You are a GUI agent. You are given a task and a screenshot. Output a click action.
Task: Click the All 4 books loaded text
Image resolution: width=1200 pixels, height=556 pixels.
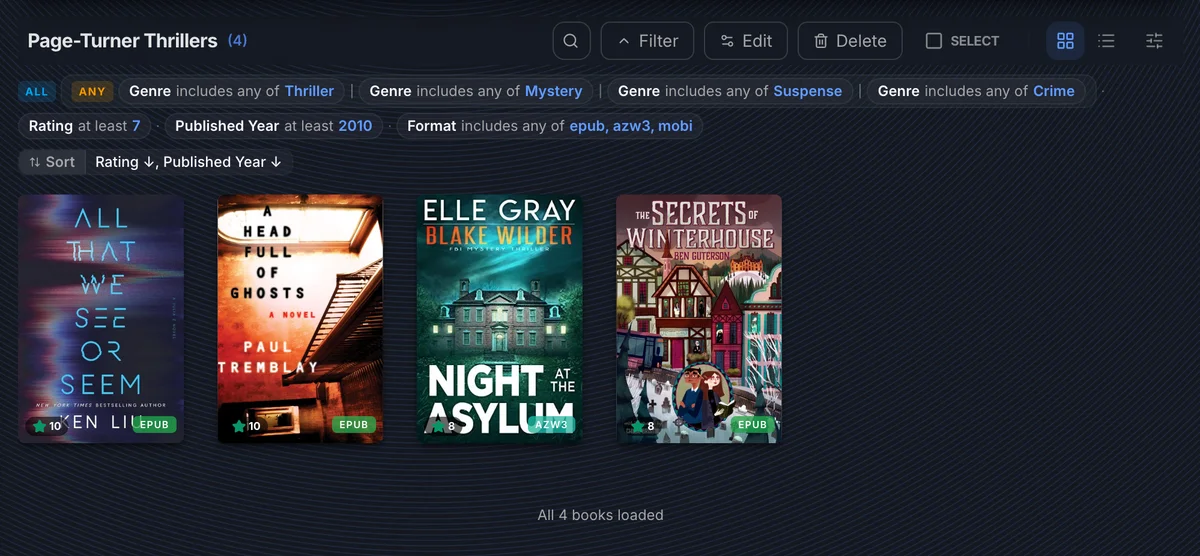pos(600,515)
